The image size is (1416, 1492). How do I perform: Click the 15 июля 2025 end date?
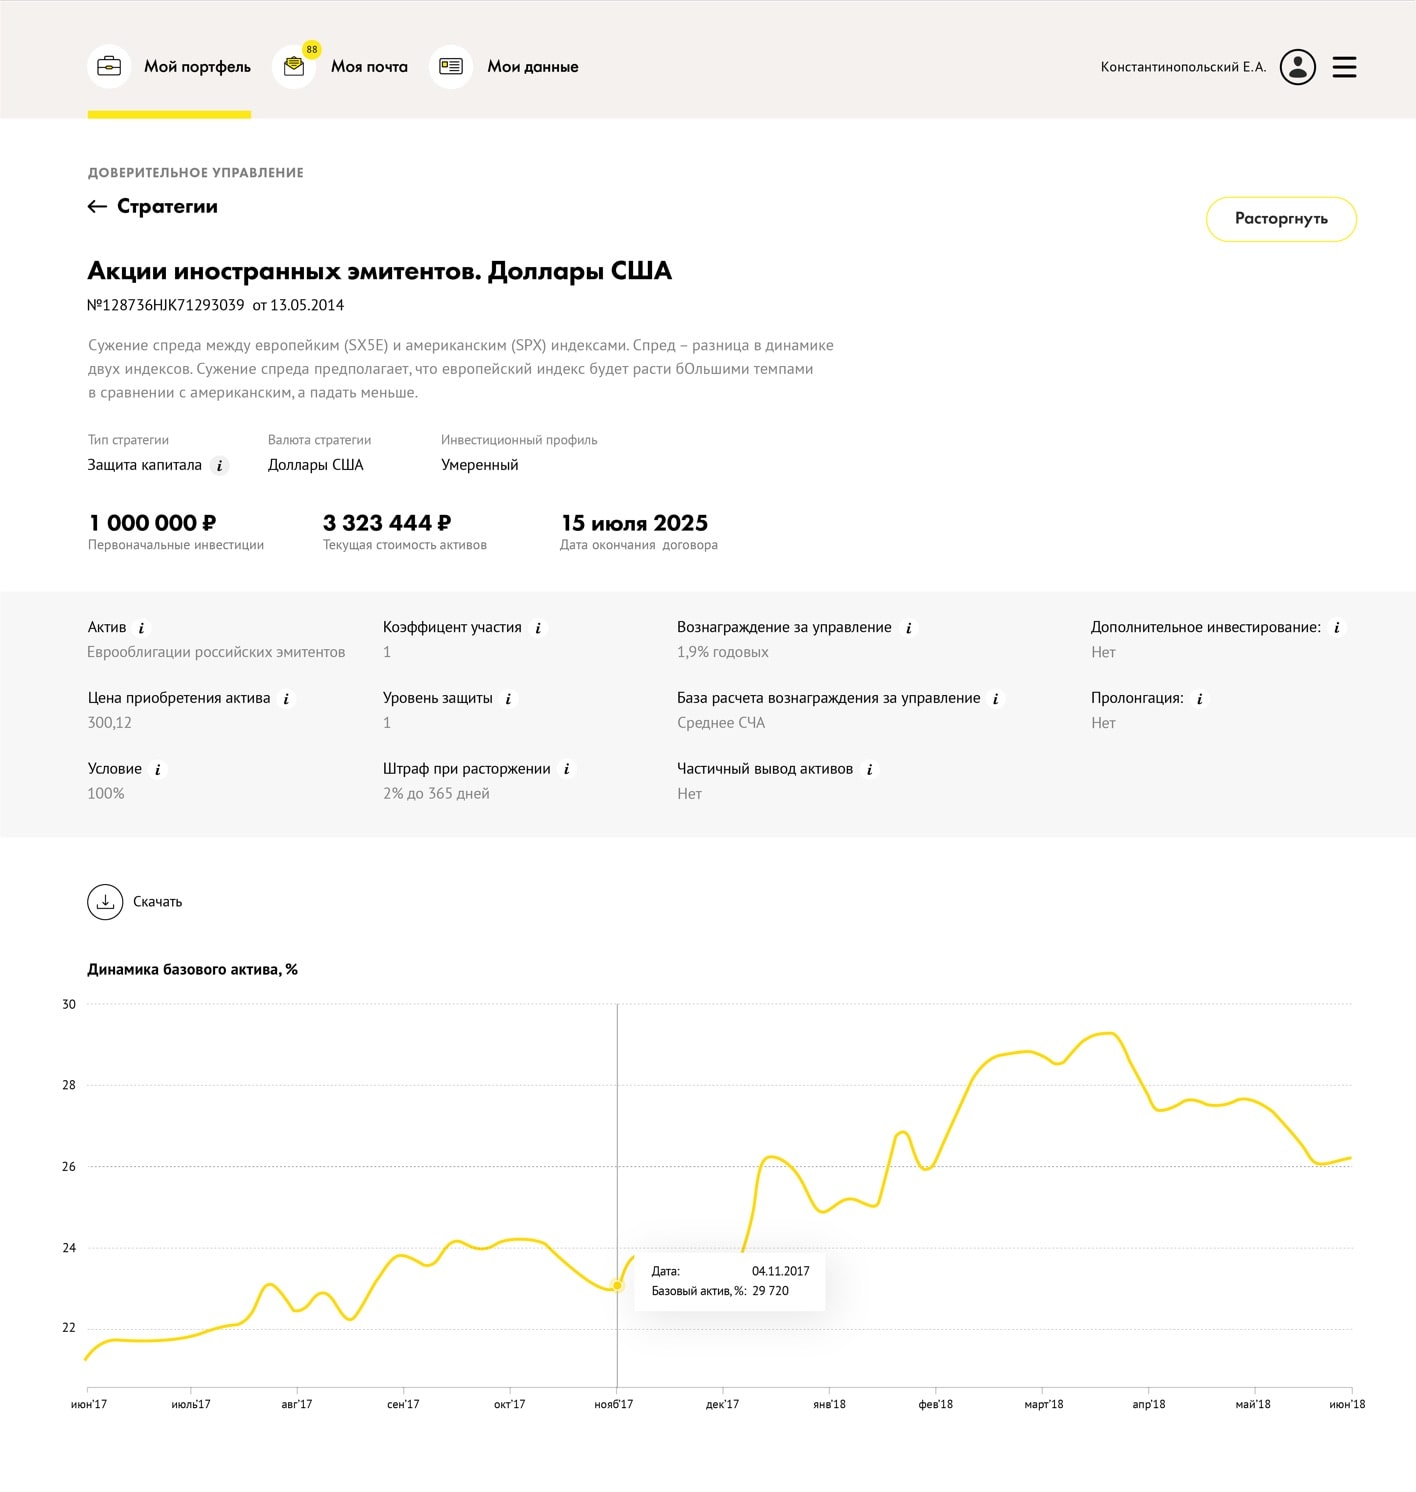[634, 523]
